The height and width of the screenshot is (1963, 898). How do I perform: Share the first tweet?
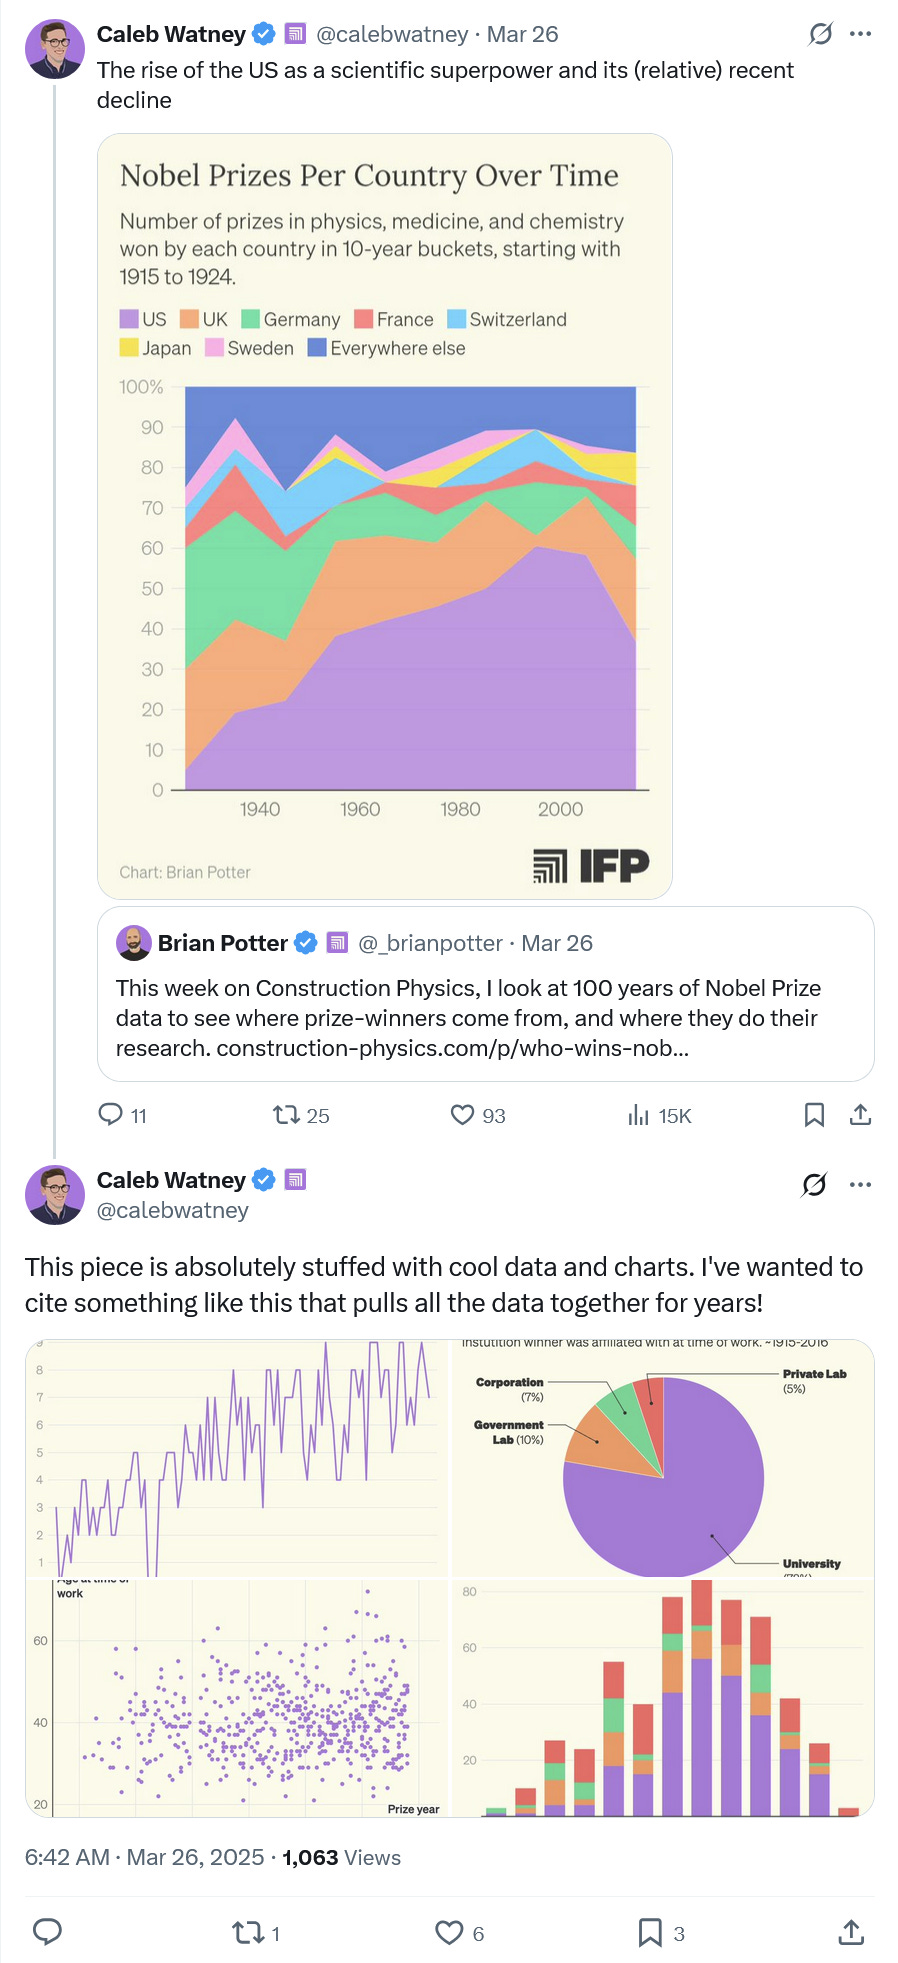coord(860,1115)
